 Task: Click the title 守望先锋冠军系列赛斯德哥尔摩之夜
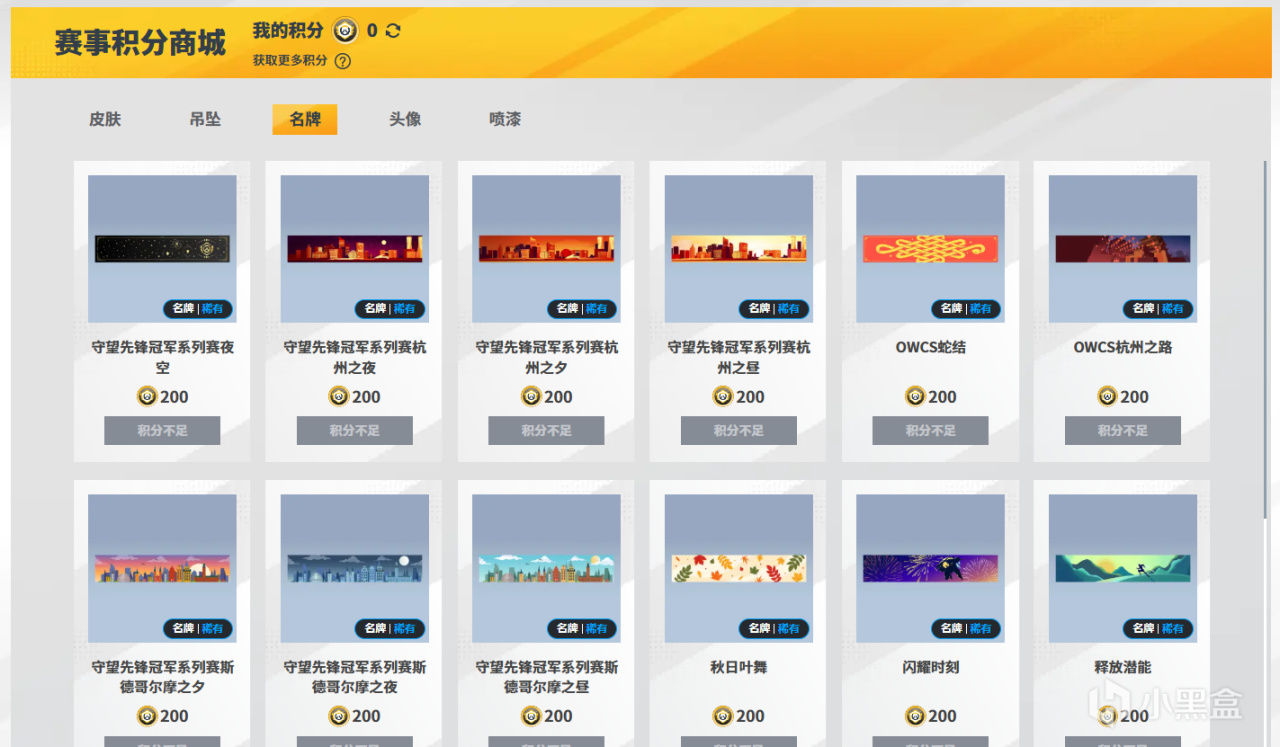coord(355,677)
